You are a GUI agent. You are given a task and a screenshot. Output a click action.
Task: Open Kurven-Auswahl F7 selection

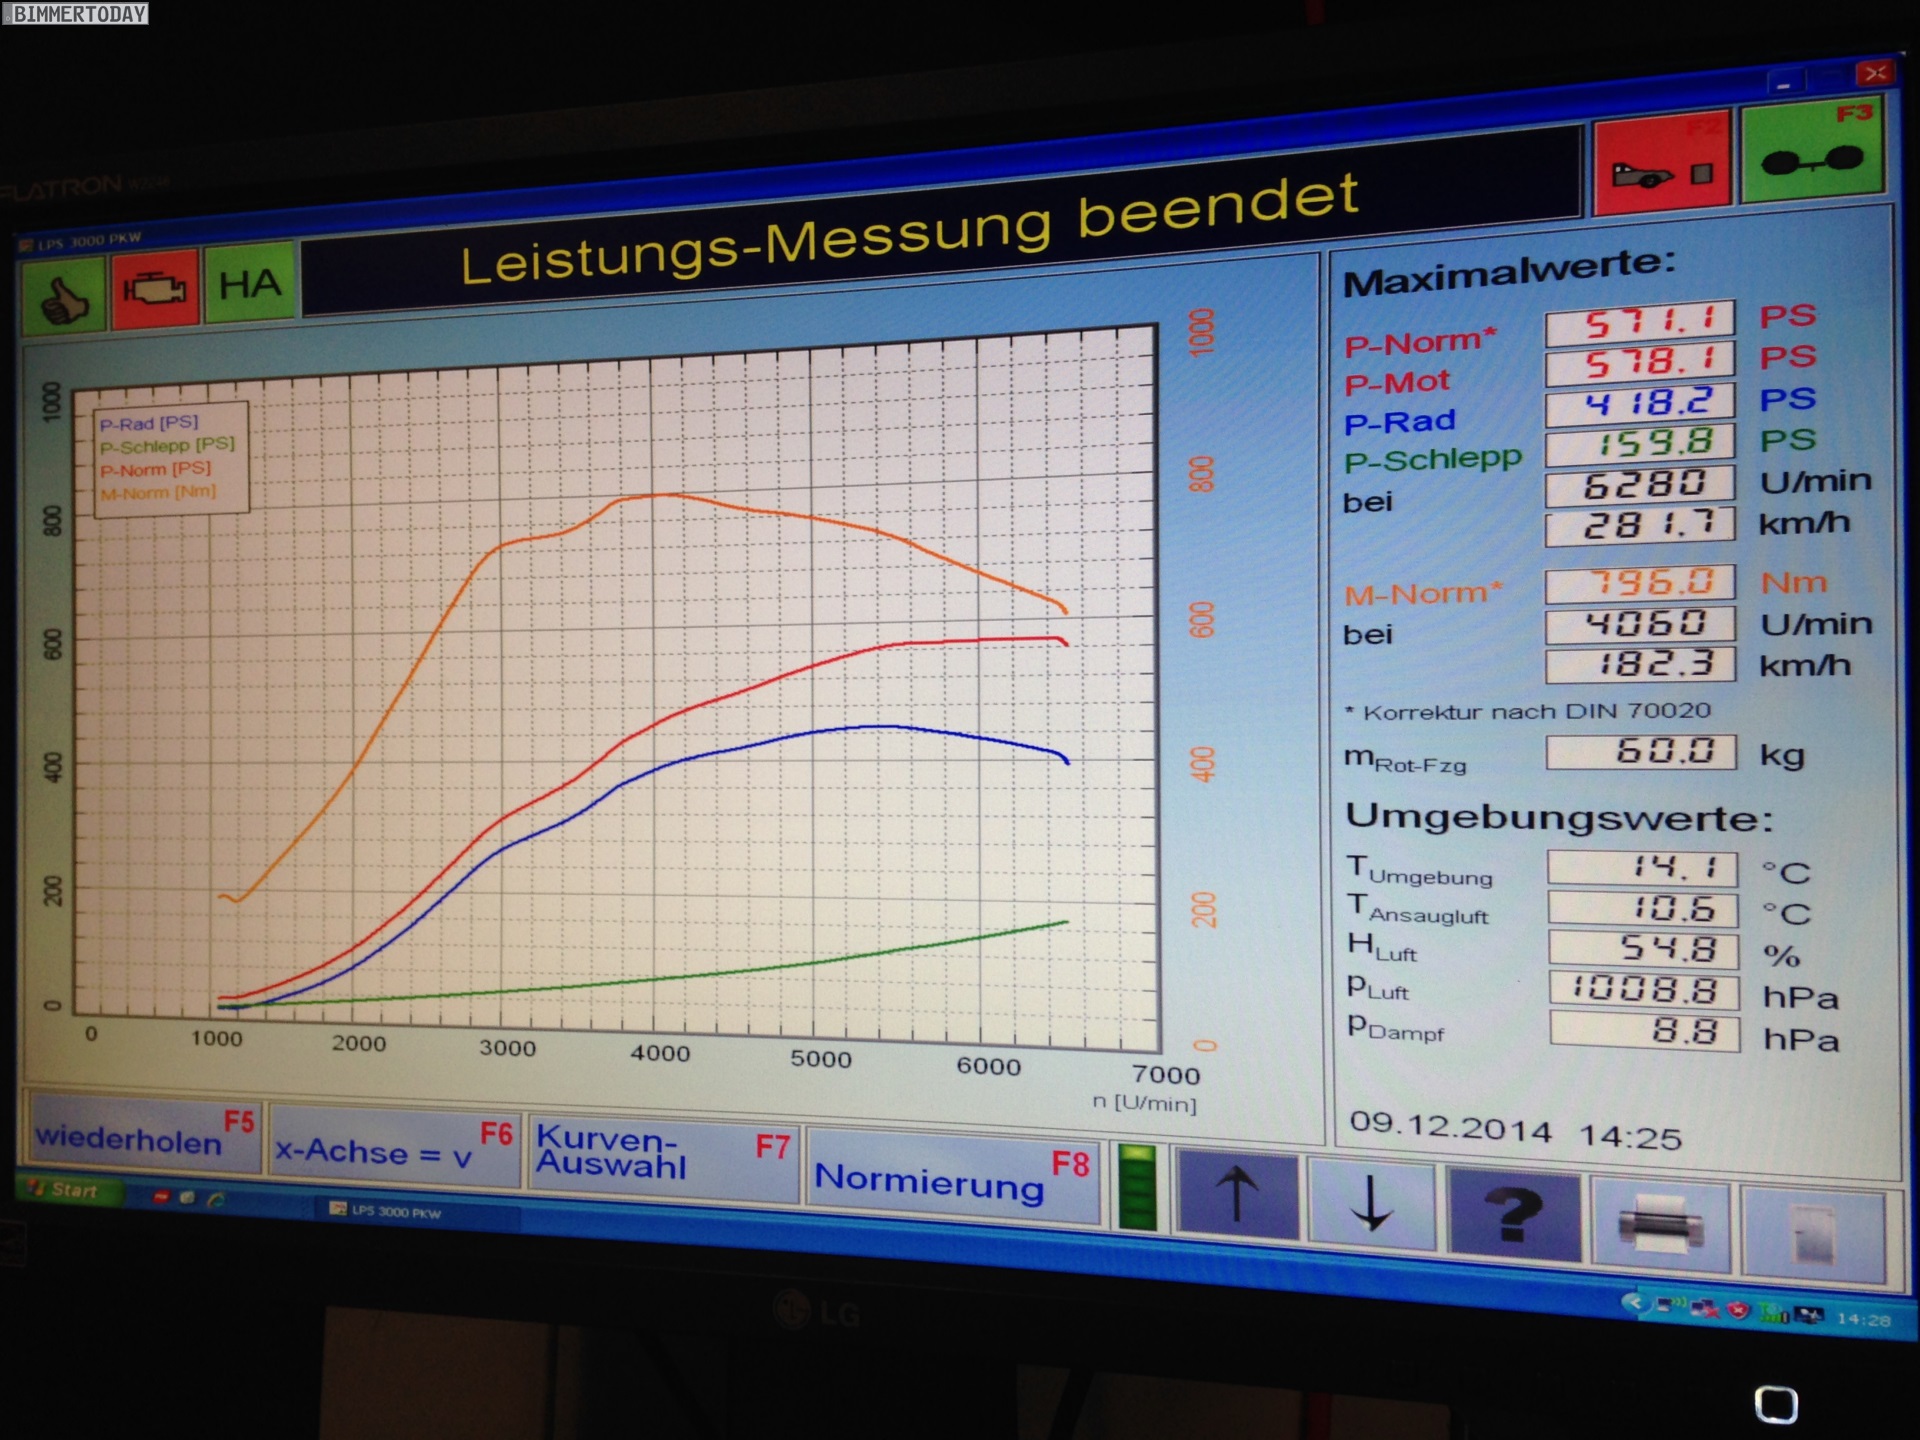pyautogui.click(x=662, y=1160)
